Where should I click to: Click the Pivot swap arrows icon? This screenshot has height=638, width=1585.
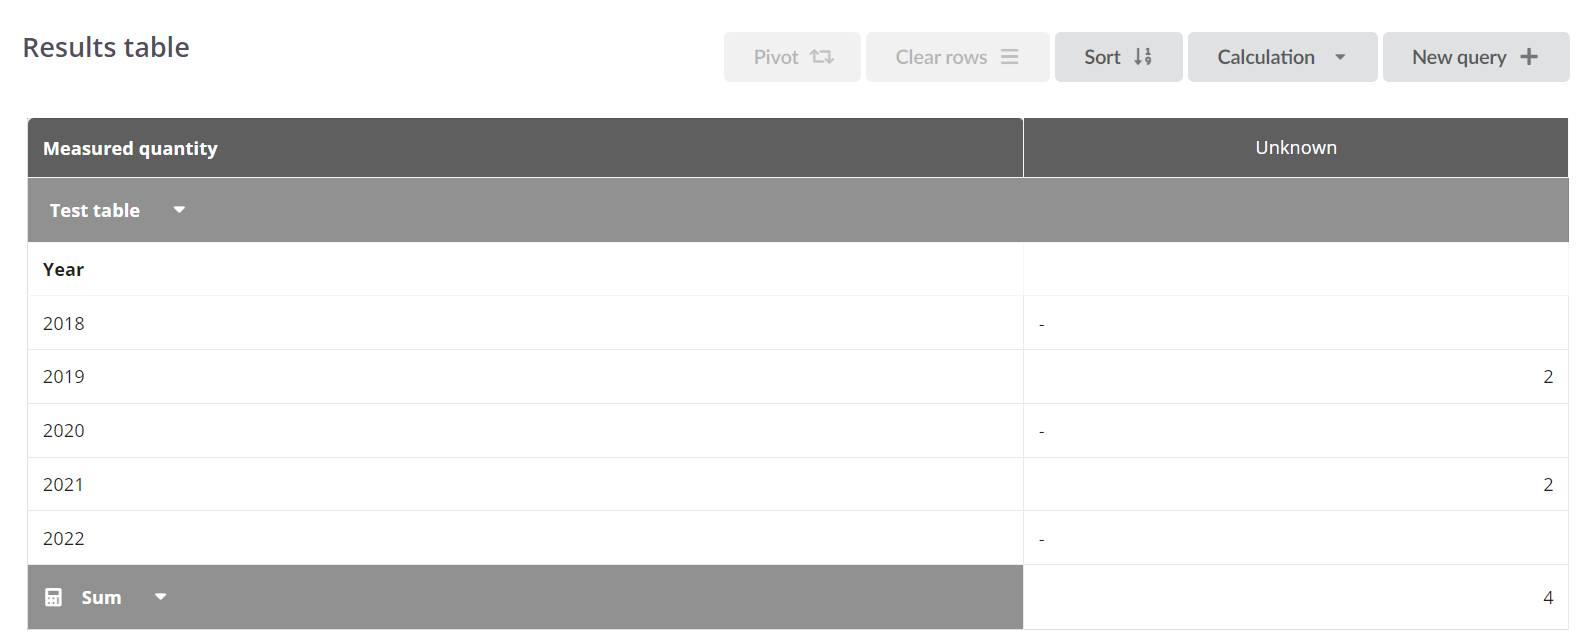(822, 57)
